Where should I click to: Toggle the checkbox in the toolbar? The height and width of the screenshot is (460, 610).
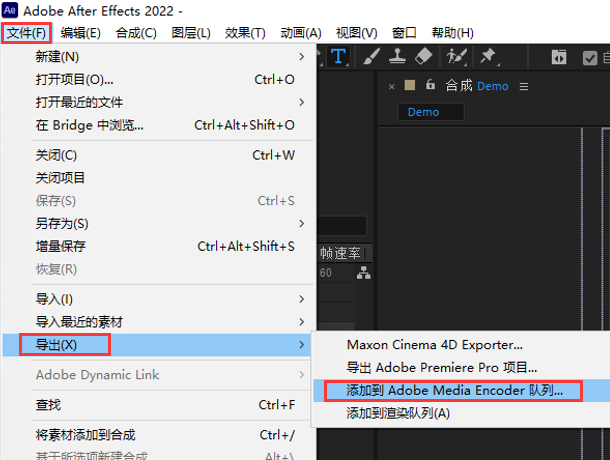pyautogui.click(x=590, y=58)
